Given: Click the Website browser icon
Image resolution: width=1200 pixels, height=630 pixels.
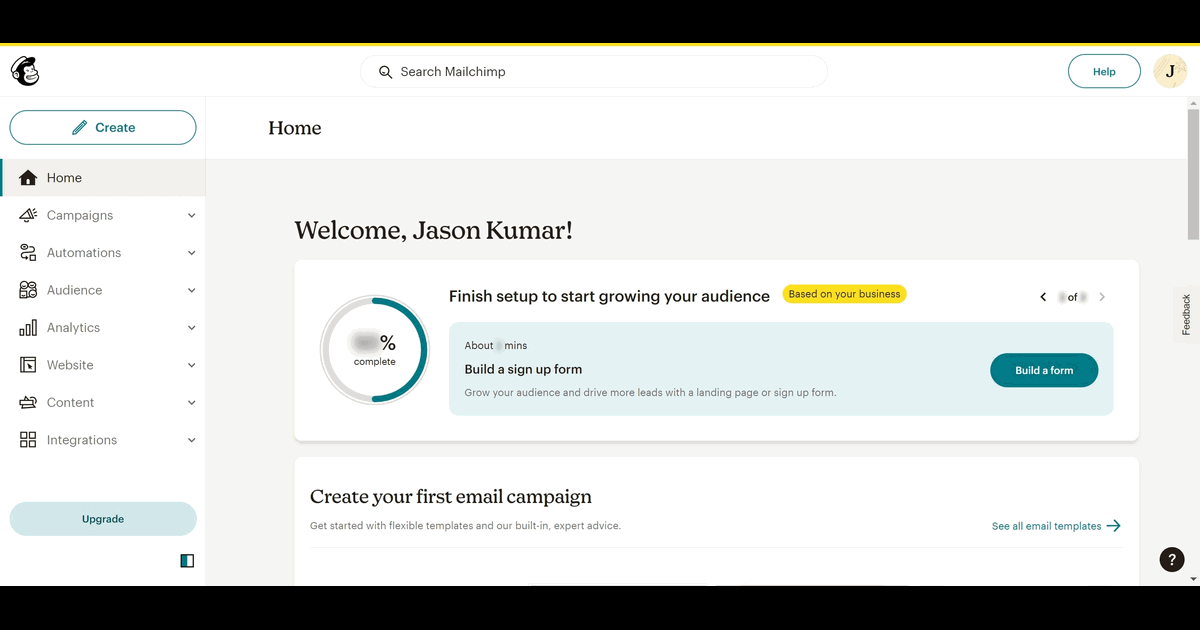Looking at the screenshot, I should [x=28, y=365].
